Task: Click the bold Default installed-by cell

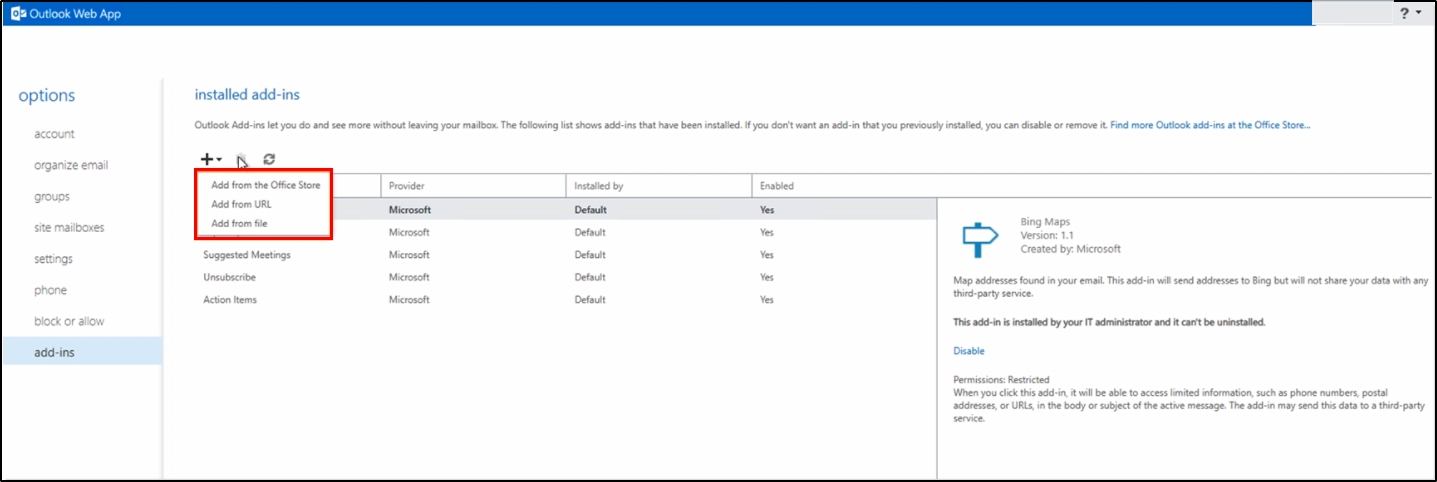Action: 591,210
